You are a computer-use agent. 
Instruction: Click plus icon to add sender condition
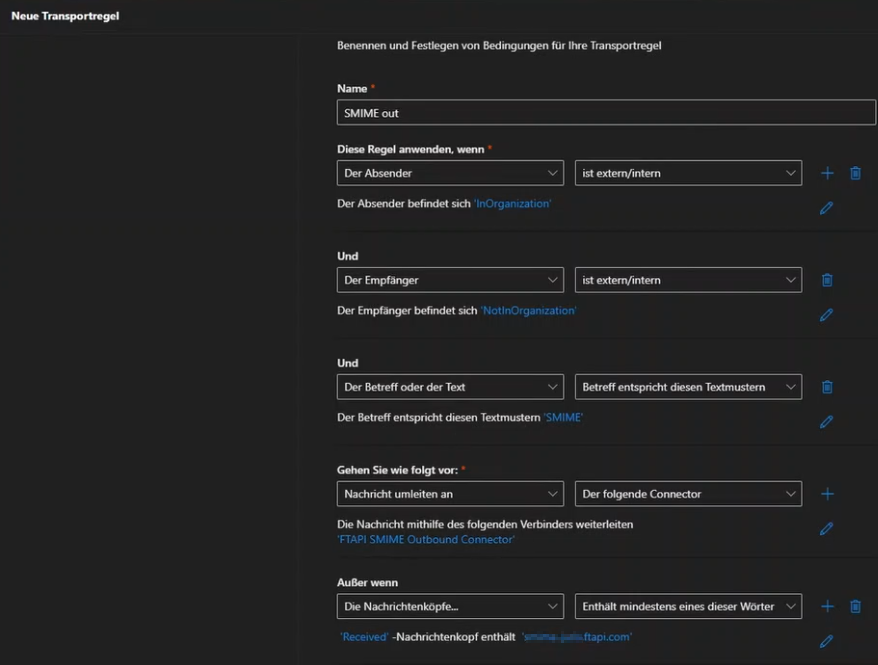(827, 173)
